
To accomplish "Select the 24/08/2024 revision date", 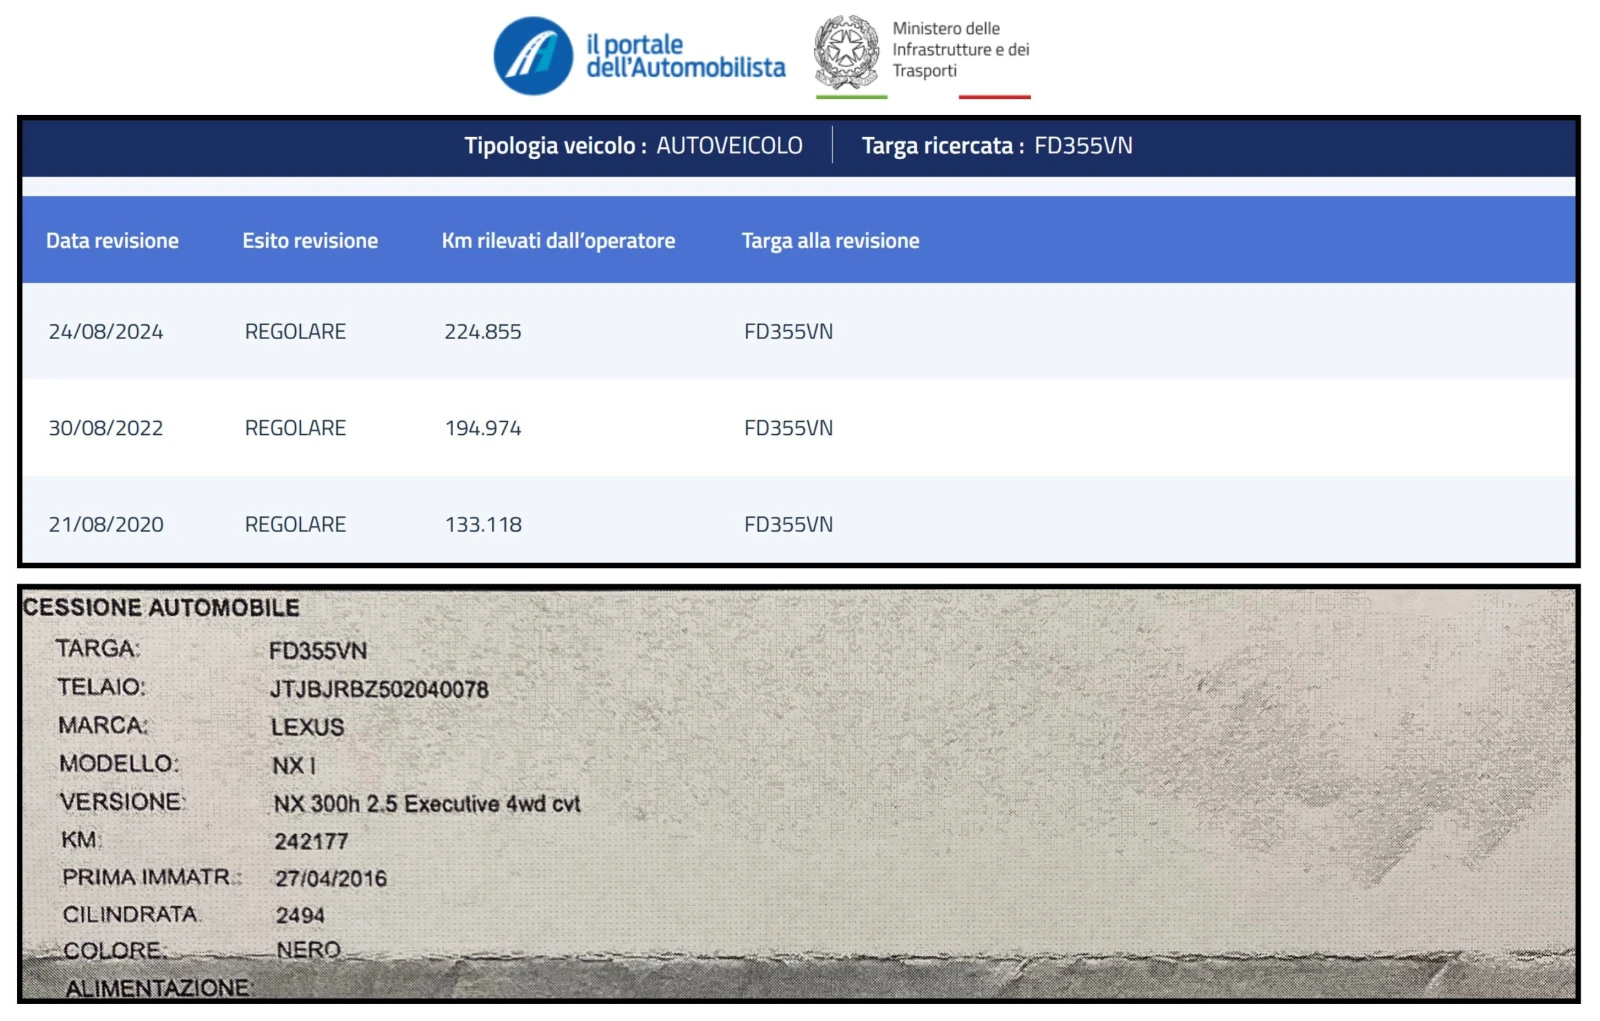I will click(106, 332).
